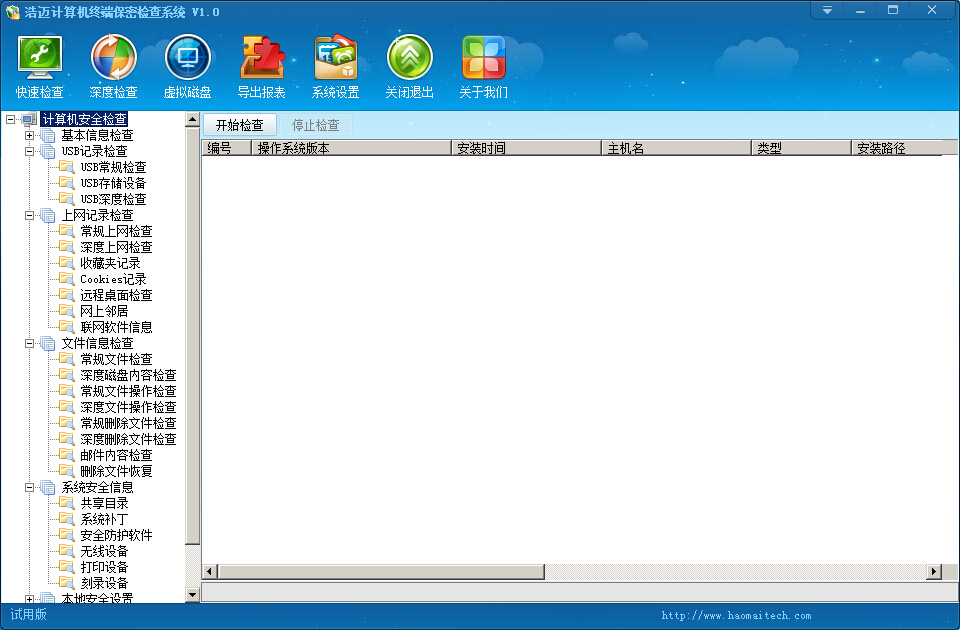
Task: Collapse the 系统安全信息 node
Action: (29, 487)
